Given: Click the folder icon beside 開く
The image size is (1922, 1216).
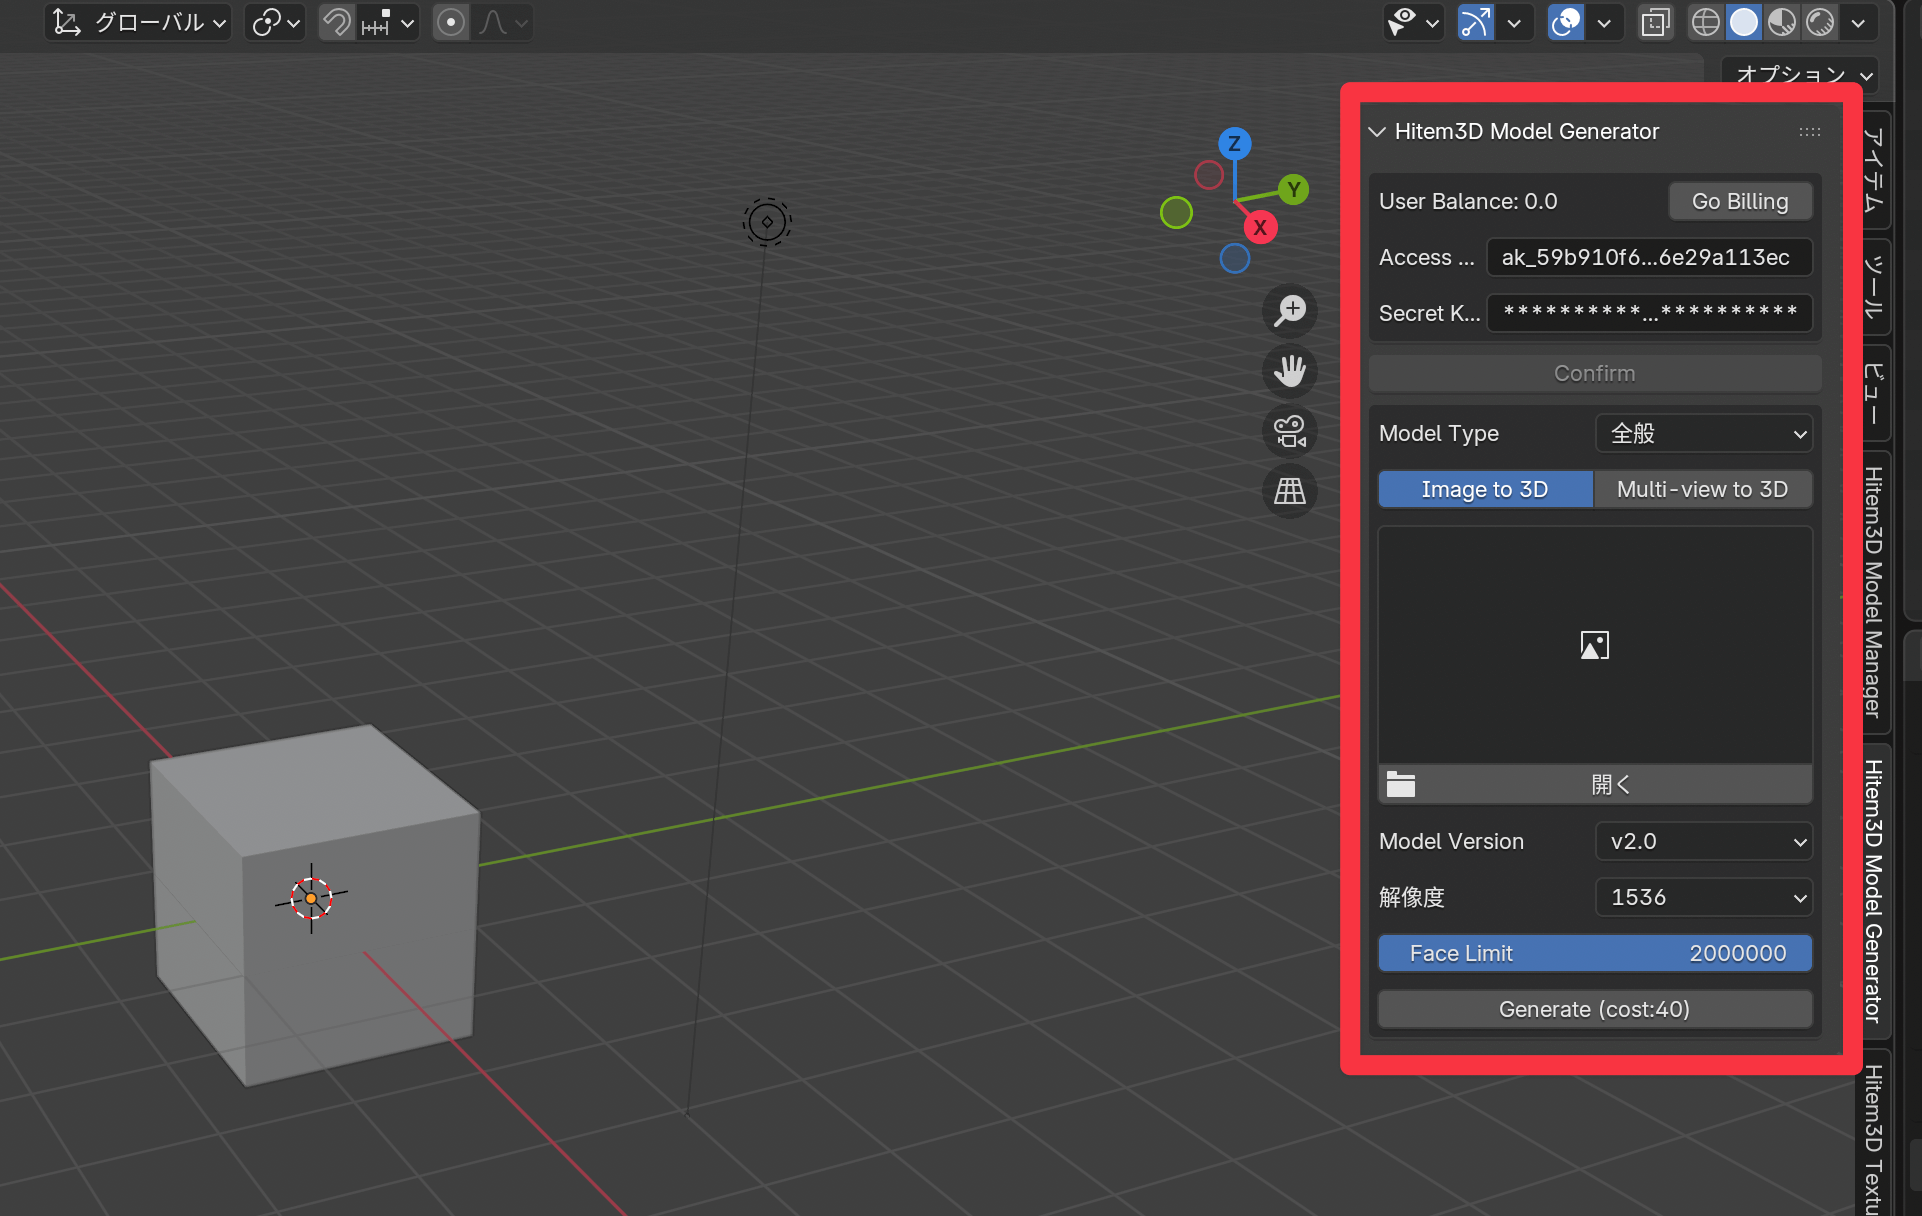Looking at the screenshot, I should click(x=1400, y=785).
